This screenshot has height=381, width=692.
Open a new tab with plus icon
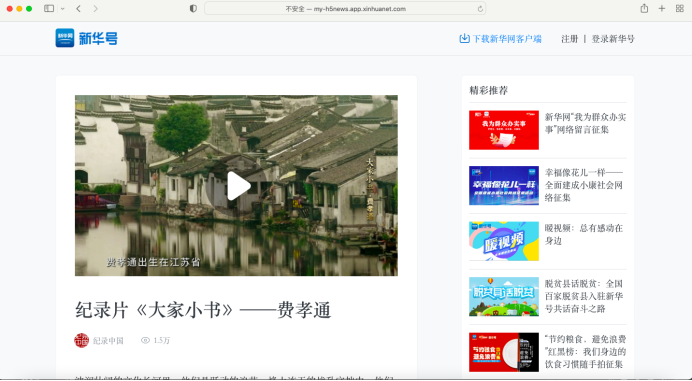[x=662, y=8]
